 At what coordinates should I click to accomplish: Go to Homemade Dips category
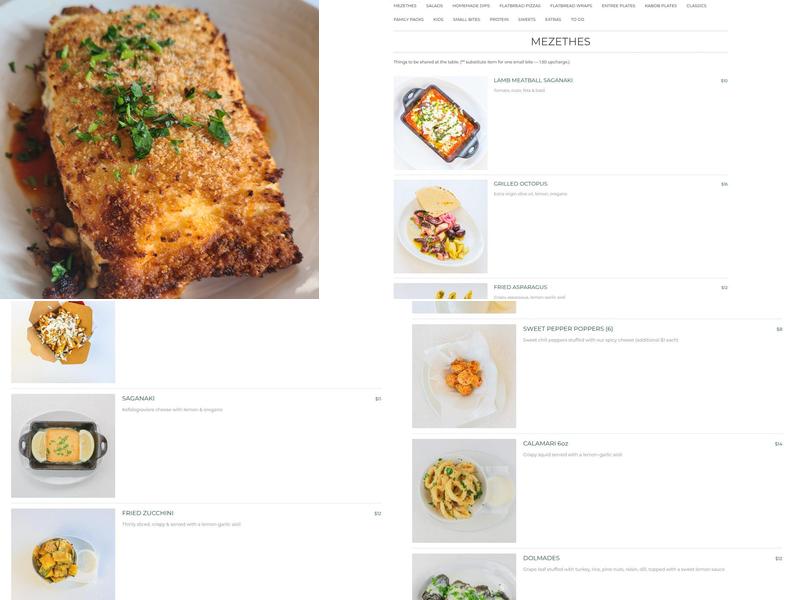pyautogui.click(x=471, y=6)
